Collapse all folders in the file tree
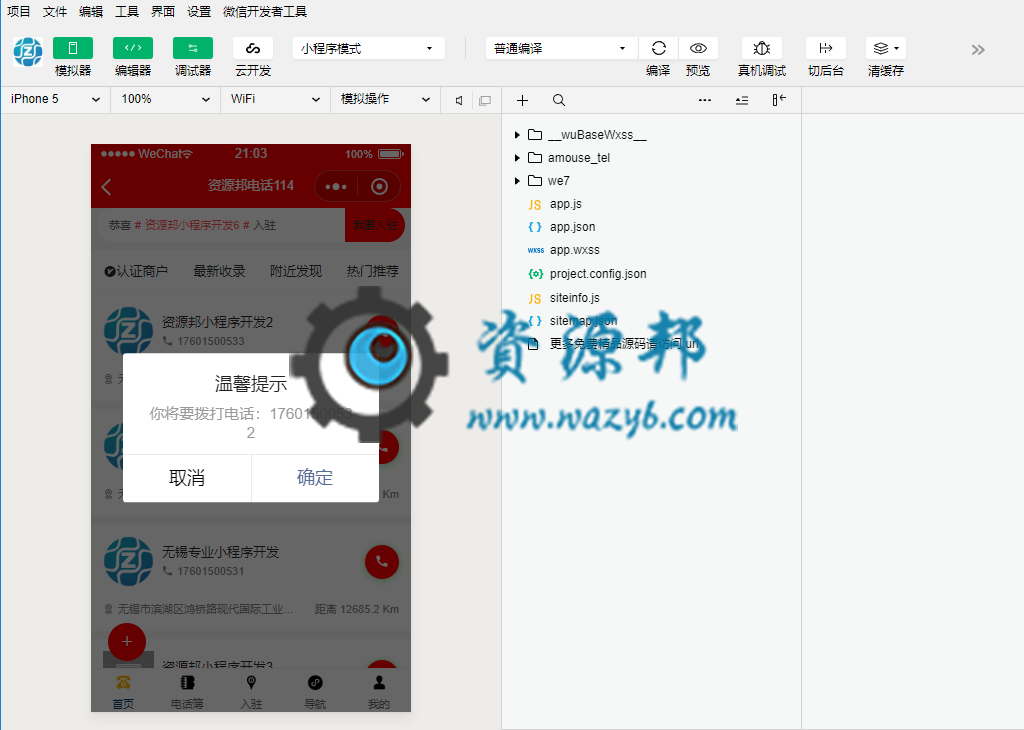The image size is (1024, 730). click(741, 100)
